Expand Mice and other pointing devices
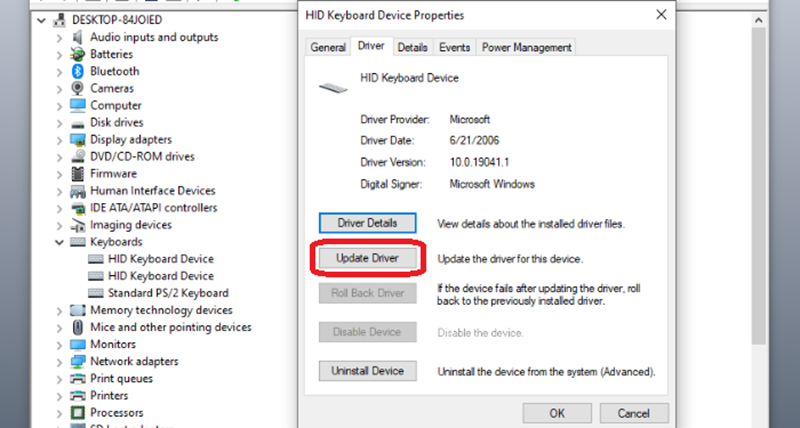Image resolution: width=800 pixels, height=428 pixels. tap(60, 327)
